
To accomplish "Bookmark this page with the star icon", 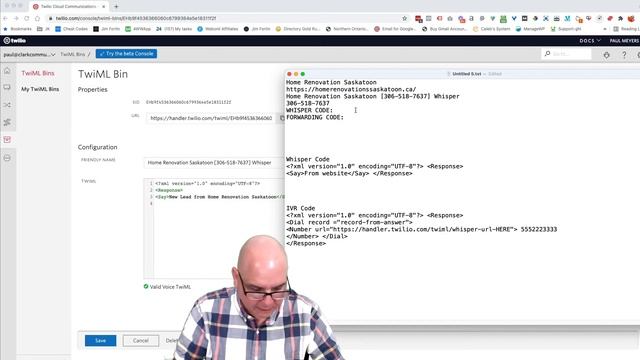I will coord(404,18).
